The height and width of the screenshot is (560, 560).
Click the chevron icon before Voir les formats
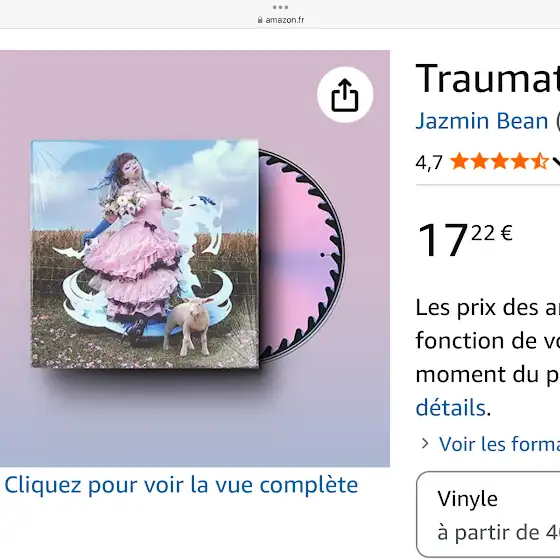tap(425, 444)
